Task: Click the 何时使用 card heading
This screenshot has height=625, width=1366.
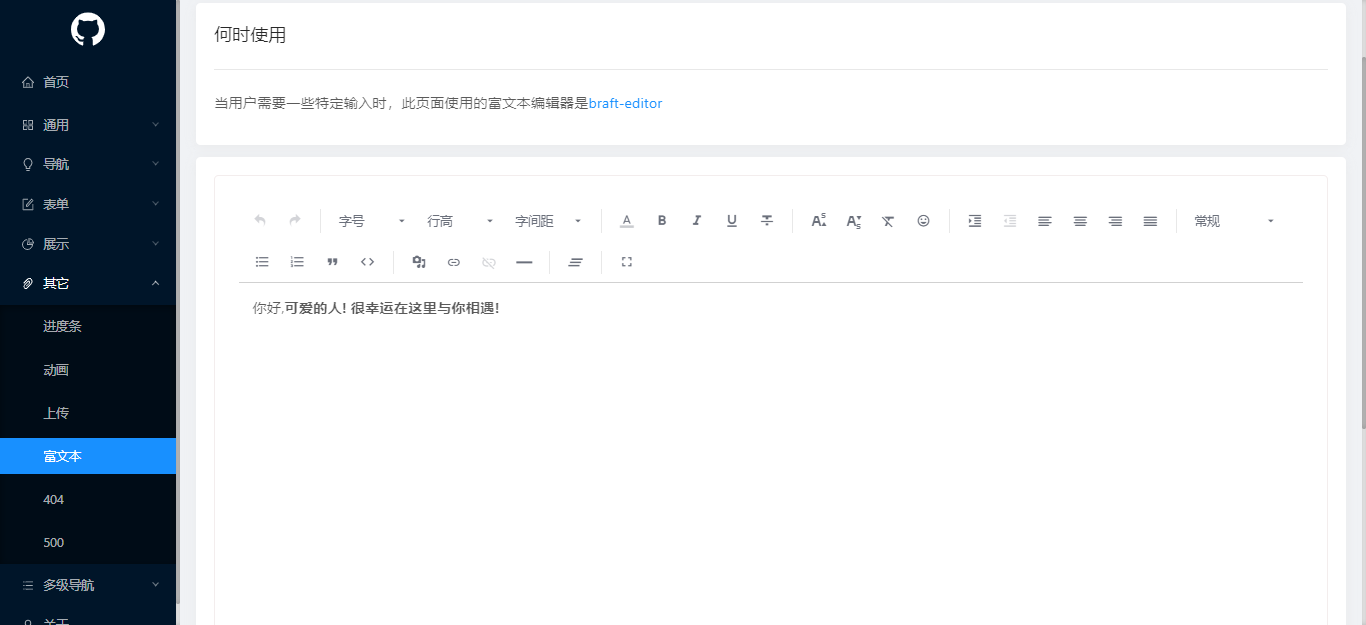Action: (x=250, y=35)
